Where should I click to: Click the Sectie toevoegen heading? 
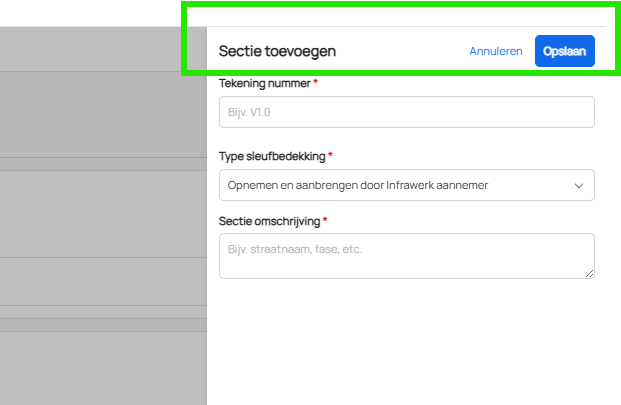(x=277, y=51)
